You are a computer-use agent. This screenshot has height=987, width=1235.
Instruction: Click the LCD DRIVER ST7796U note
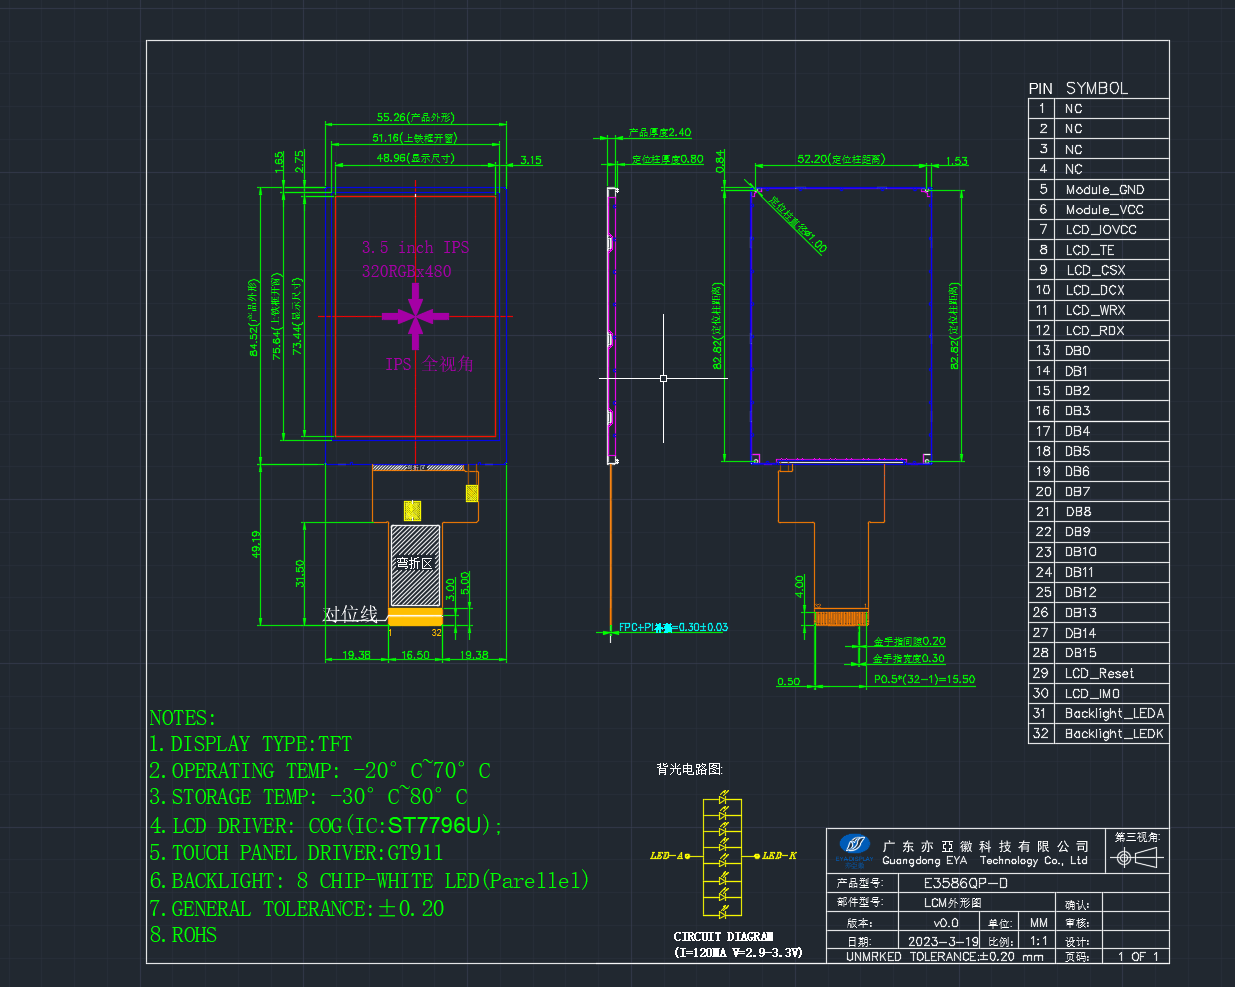[x=326, y=826]
